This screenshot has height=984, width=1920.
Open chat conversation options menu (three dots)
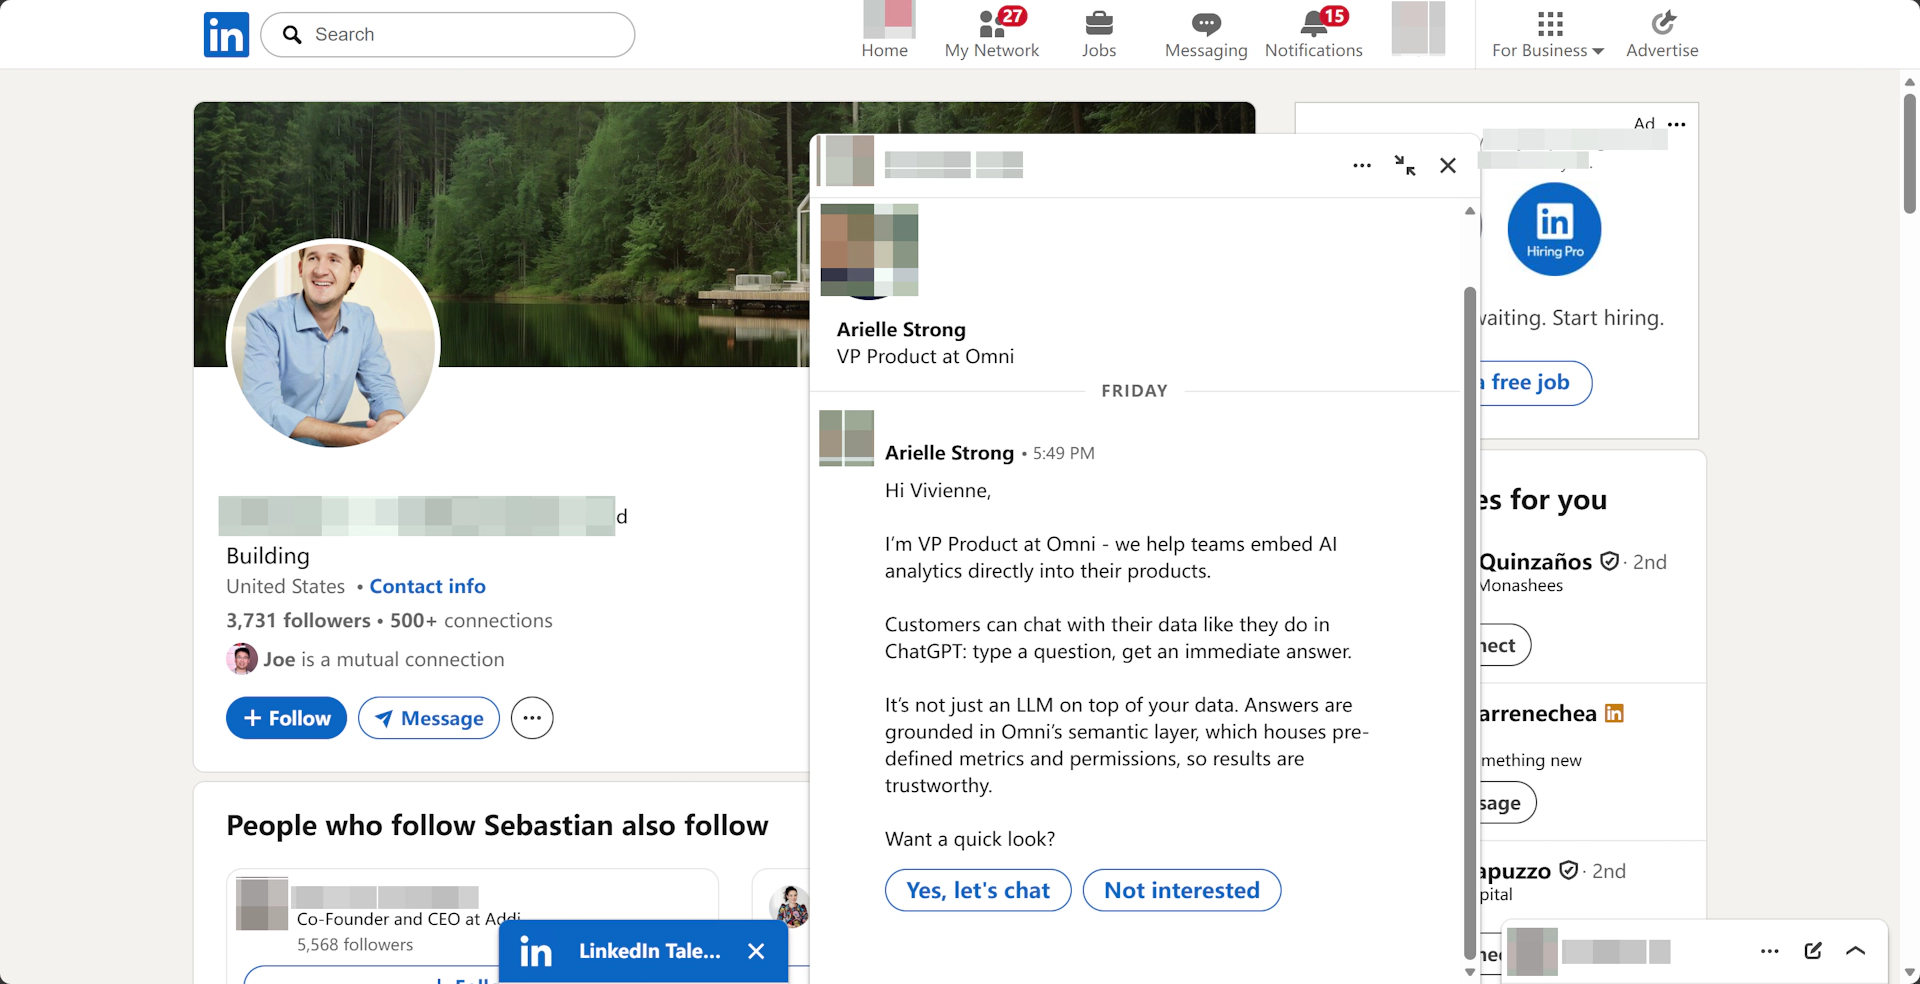pos(1362,166)
